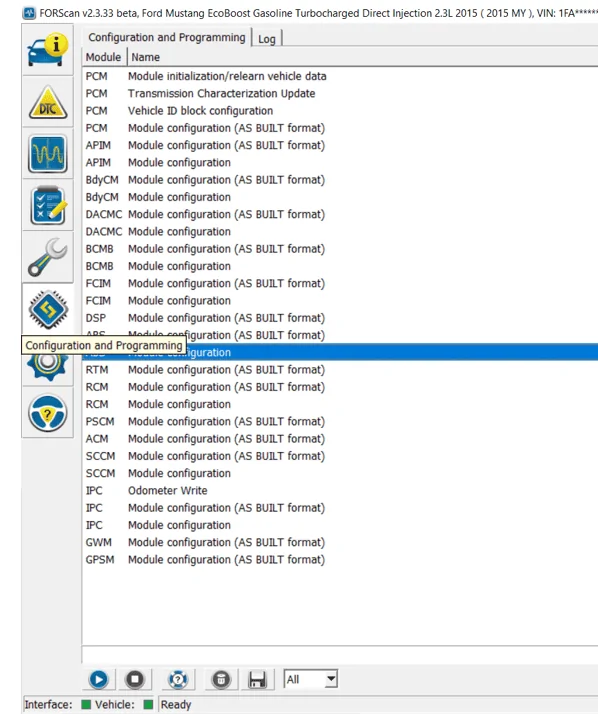Viewport: 598px width, 714px height.
Task: Click the lifebuoy help icon in toolbar
Action: coord(178,679)
